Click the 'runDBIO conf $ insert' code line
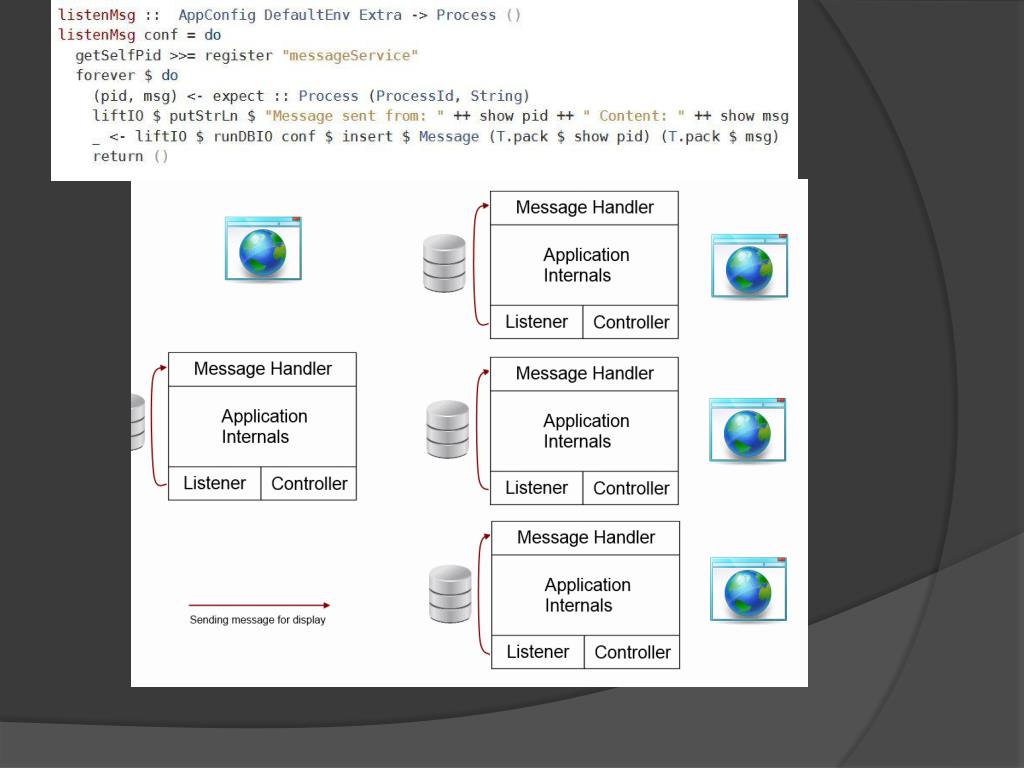This screenshot has width=1024, height=768. click(x=436, y=136)
